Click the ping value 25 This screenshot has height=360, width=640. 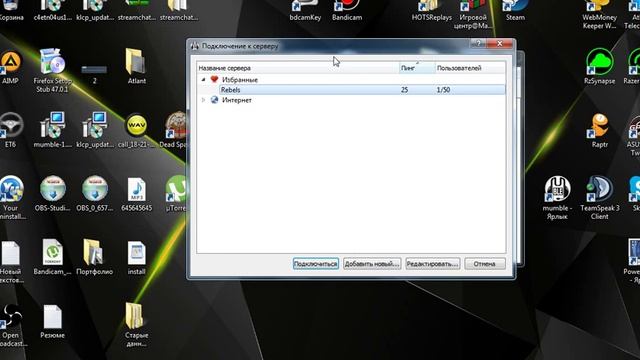point(404,90)
